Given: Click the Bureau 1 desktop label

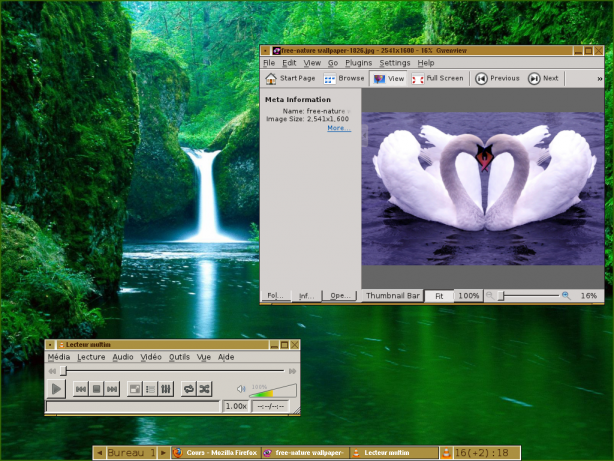Looking at the screenshot, I should (131, 453).
